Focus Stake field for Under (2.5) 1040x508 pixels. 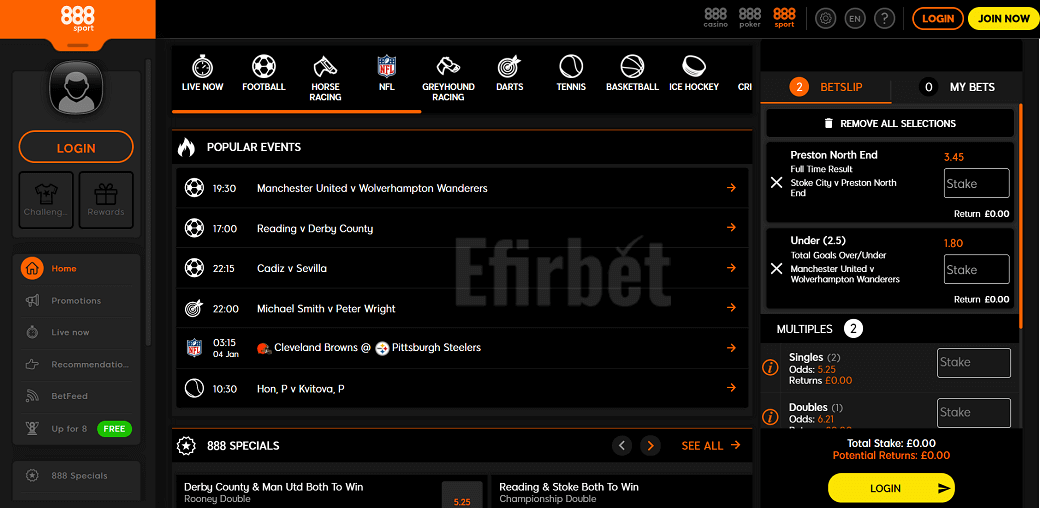(976, 269)
